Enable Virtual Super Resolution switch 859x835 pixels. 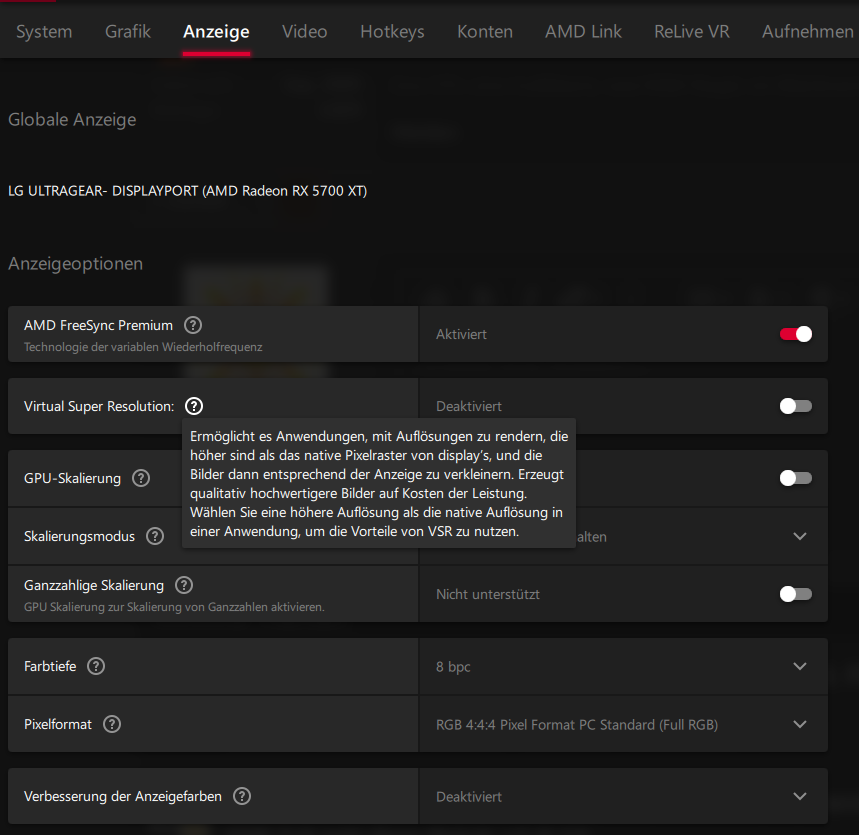[796, 406]
